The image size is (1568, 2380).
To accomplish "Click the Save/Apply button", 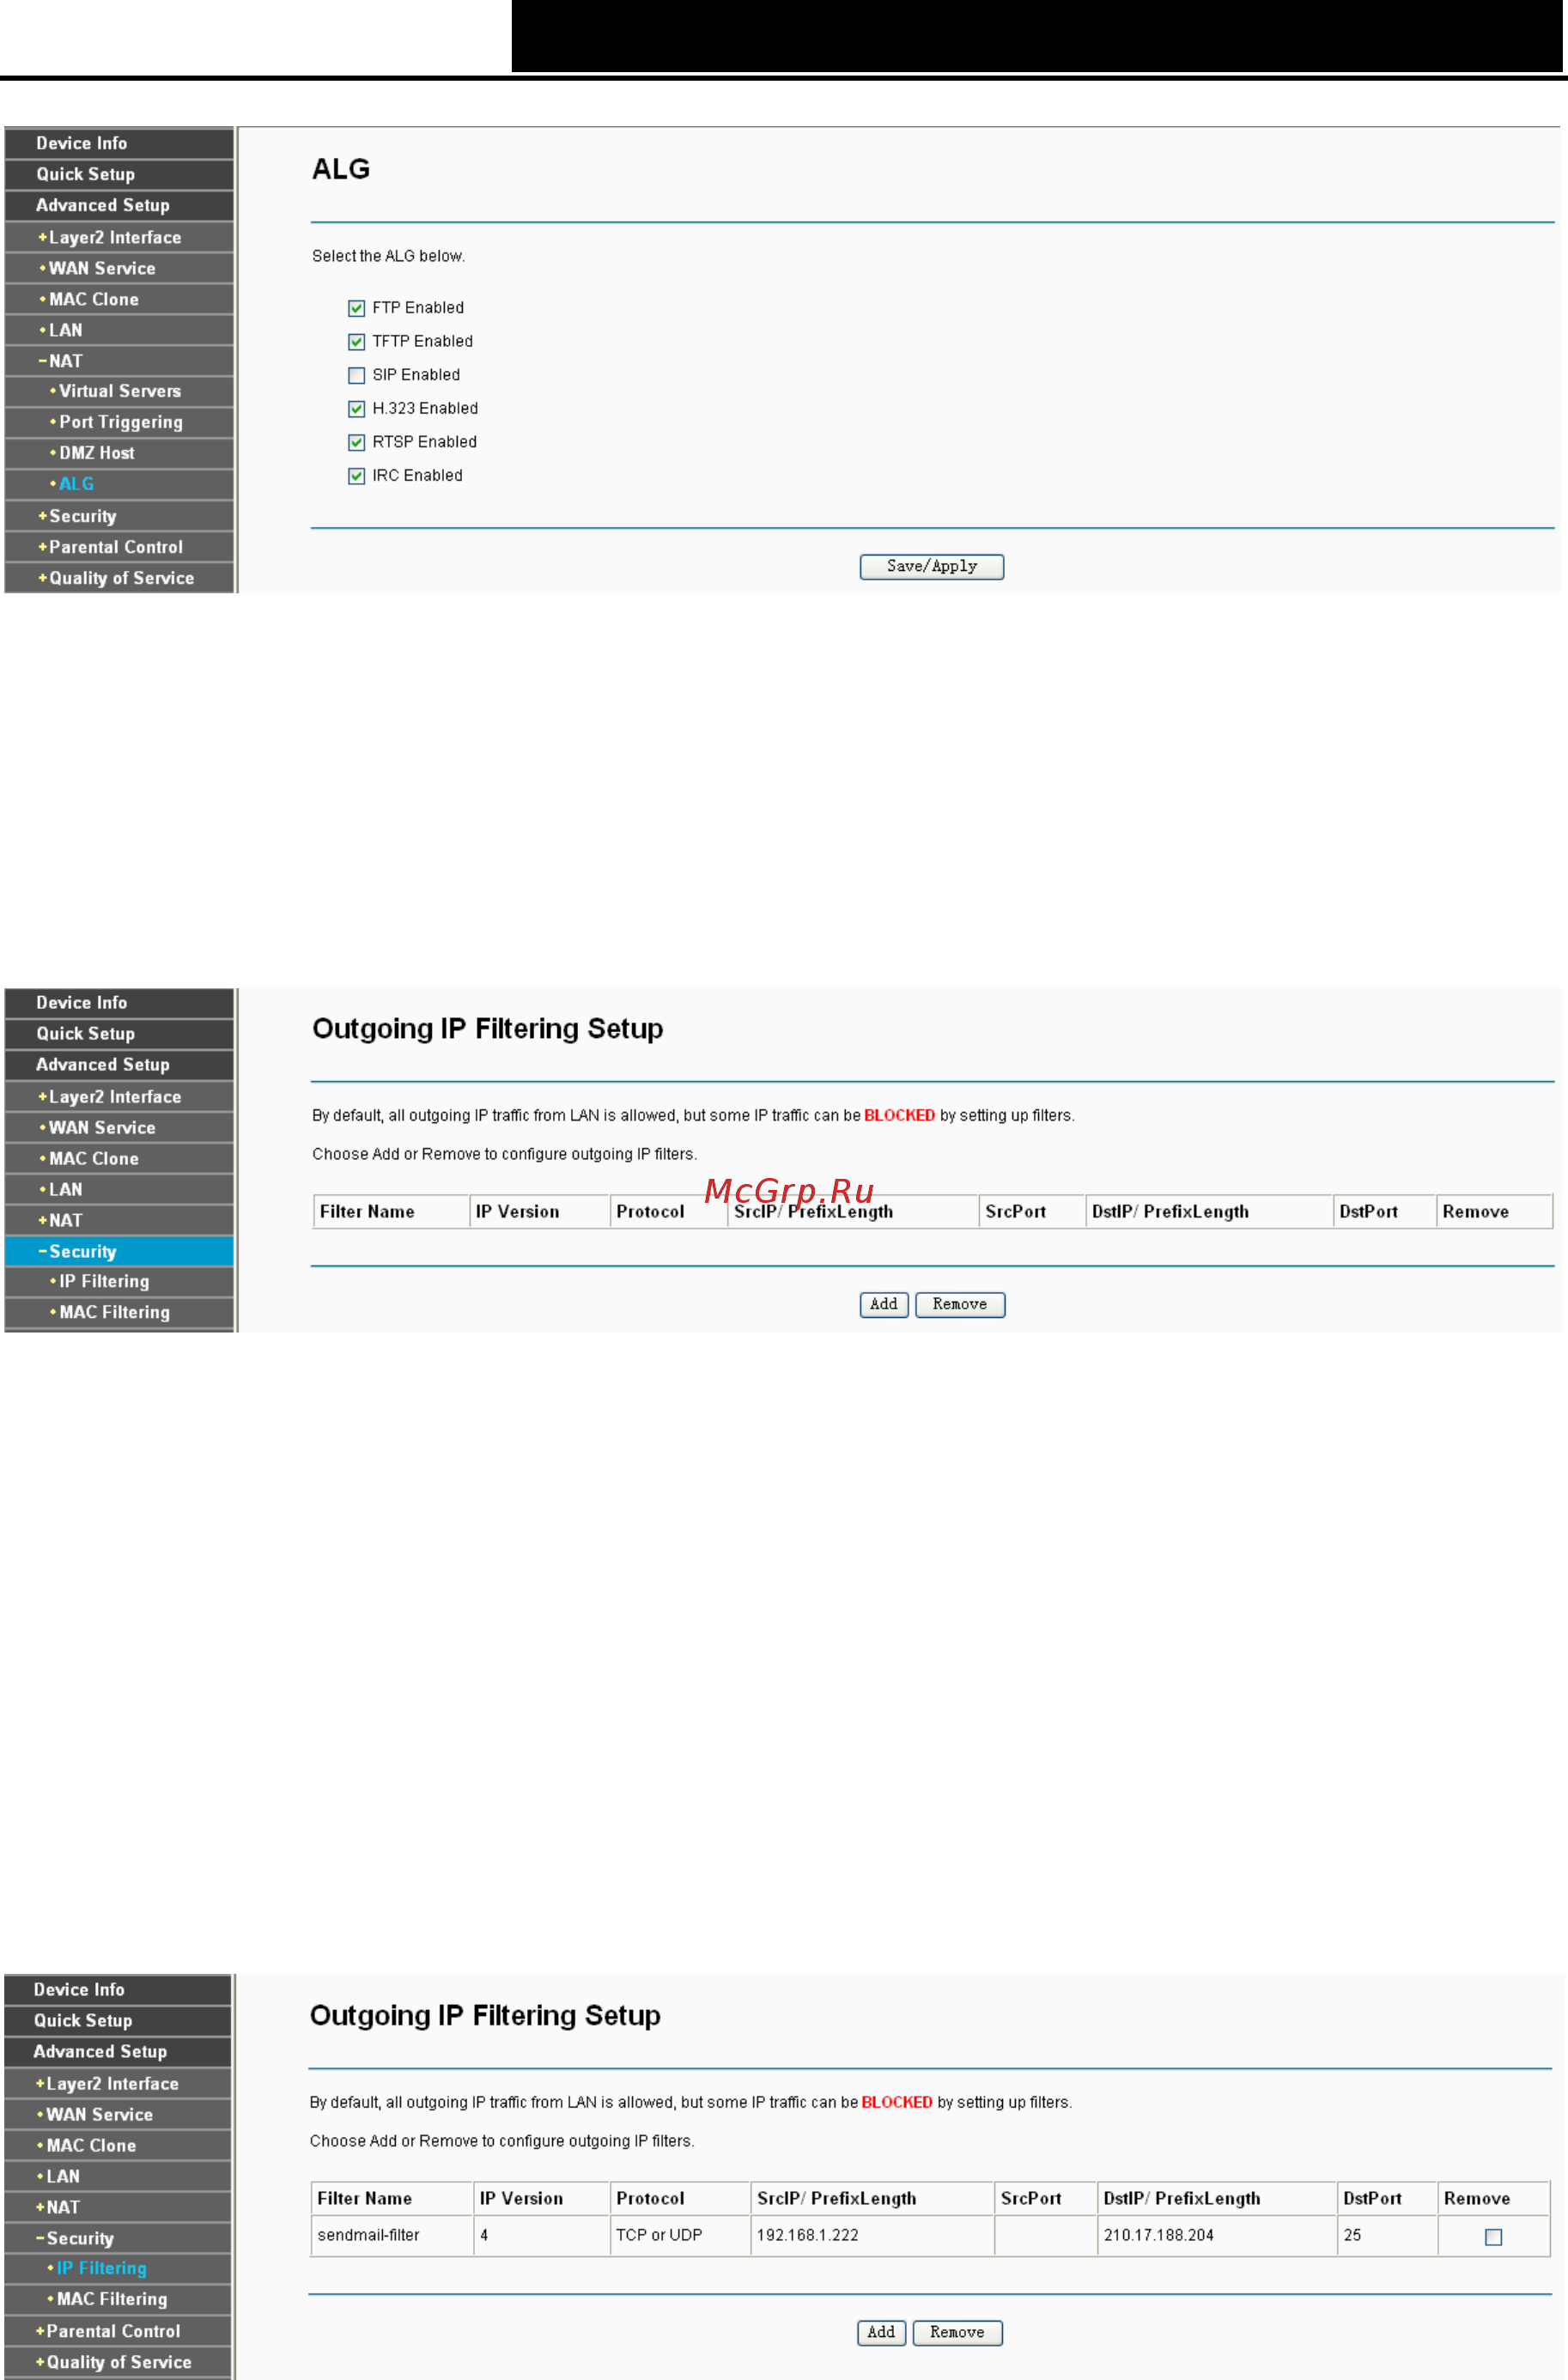I will [x=931, y=566].
